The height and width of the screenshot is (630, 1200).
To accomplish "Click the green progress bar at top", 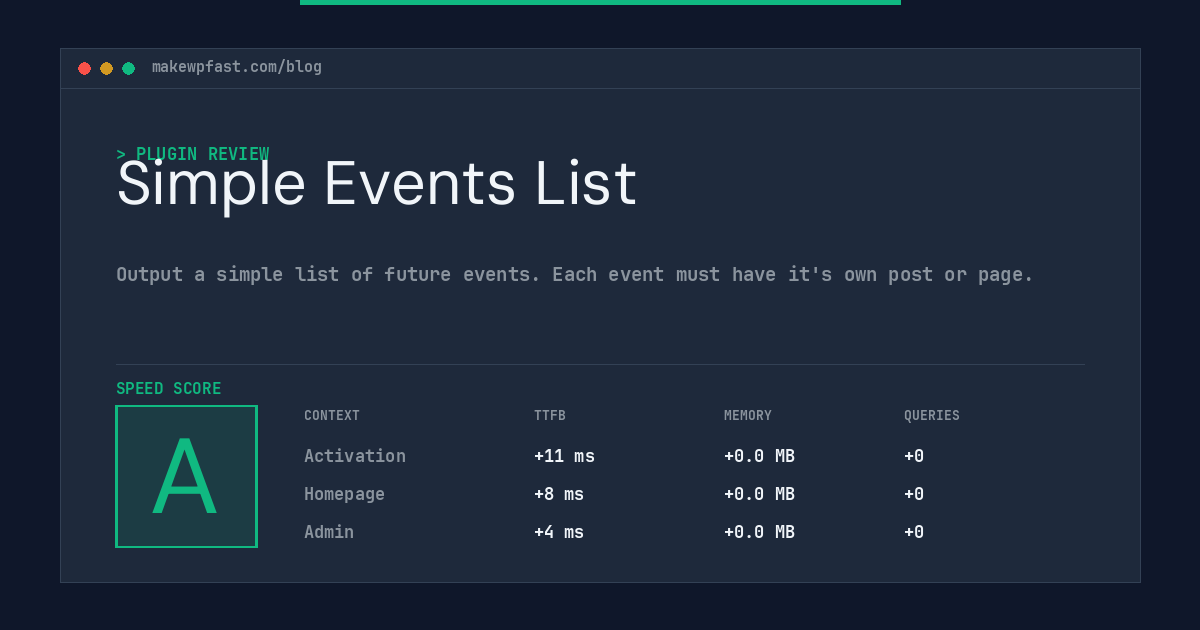I will 600,2.
